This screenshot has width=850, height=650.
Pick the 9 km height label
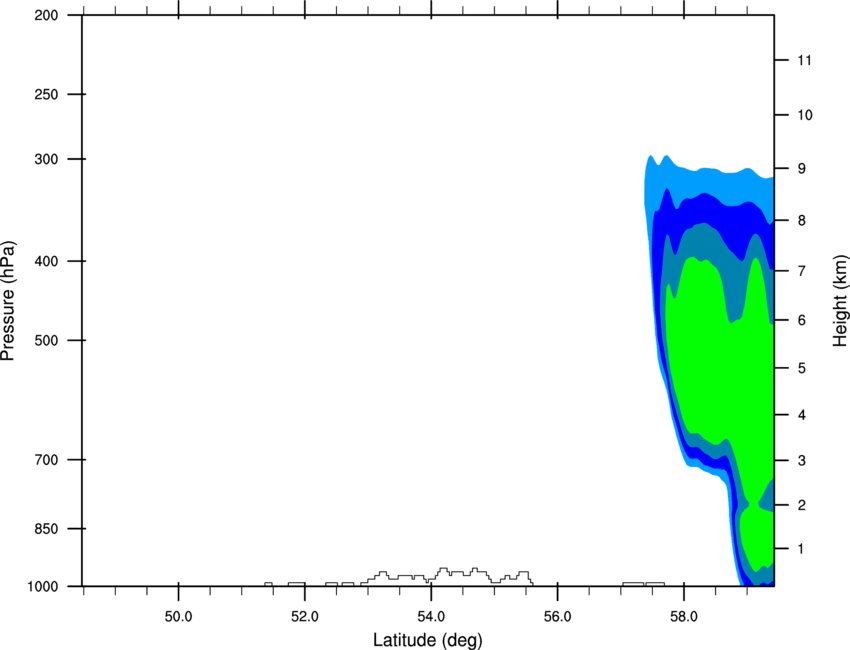coord(802,169)
